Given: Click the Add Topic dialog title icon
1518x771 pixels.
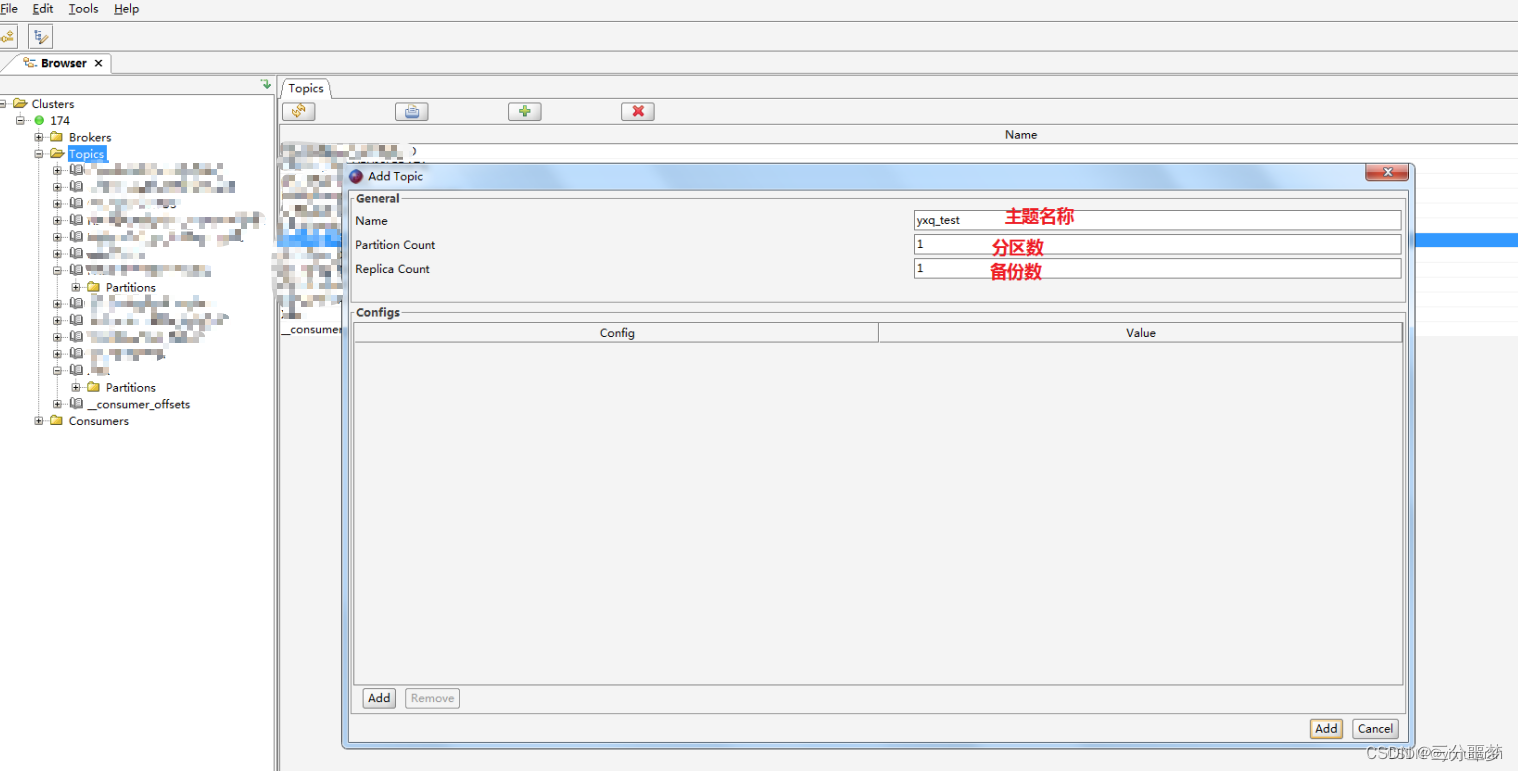Looking at the screenshot, I should point(356,176).
